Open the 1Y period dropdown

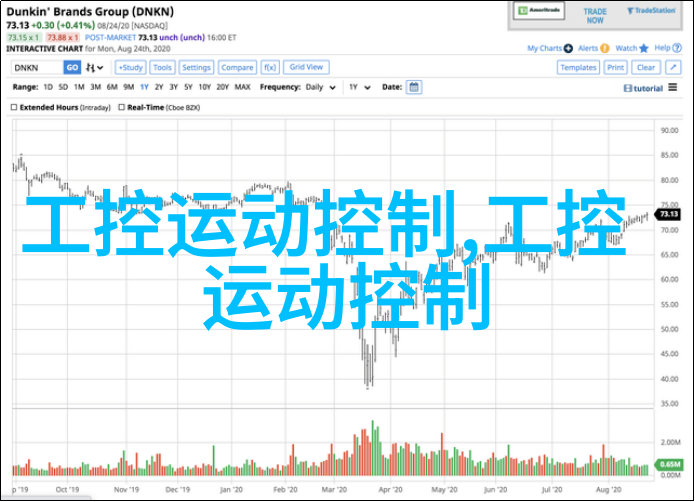coord(357,87)
